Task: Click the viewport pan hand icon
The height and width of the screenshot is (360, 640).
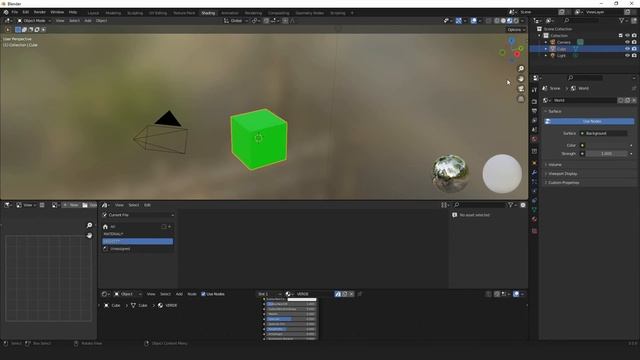Action: [x=521, y=79]
